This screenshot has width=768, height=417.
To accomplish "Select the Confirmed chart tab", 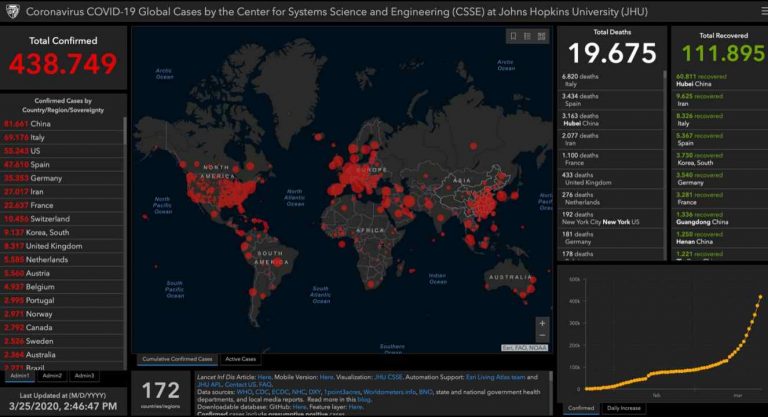I will (580, 408).
